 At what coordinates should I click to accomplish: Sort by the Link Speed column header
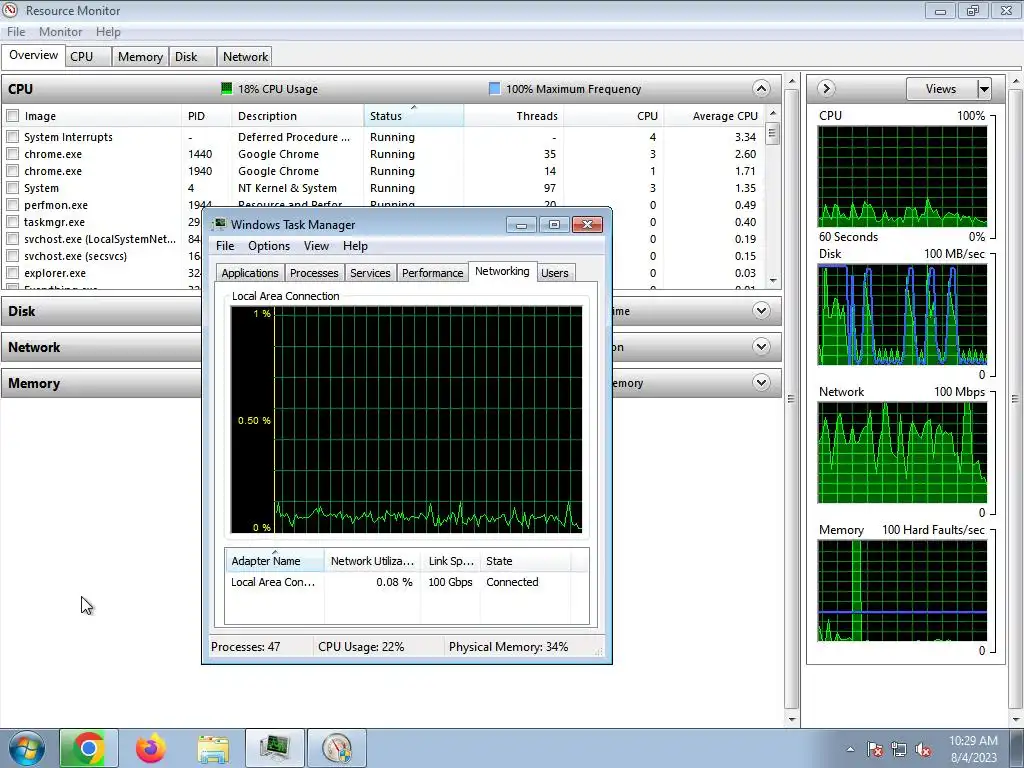point(451,560)
